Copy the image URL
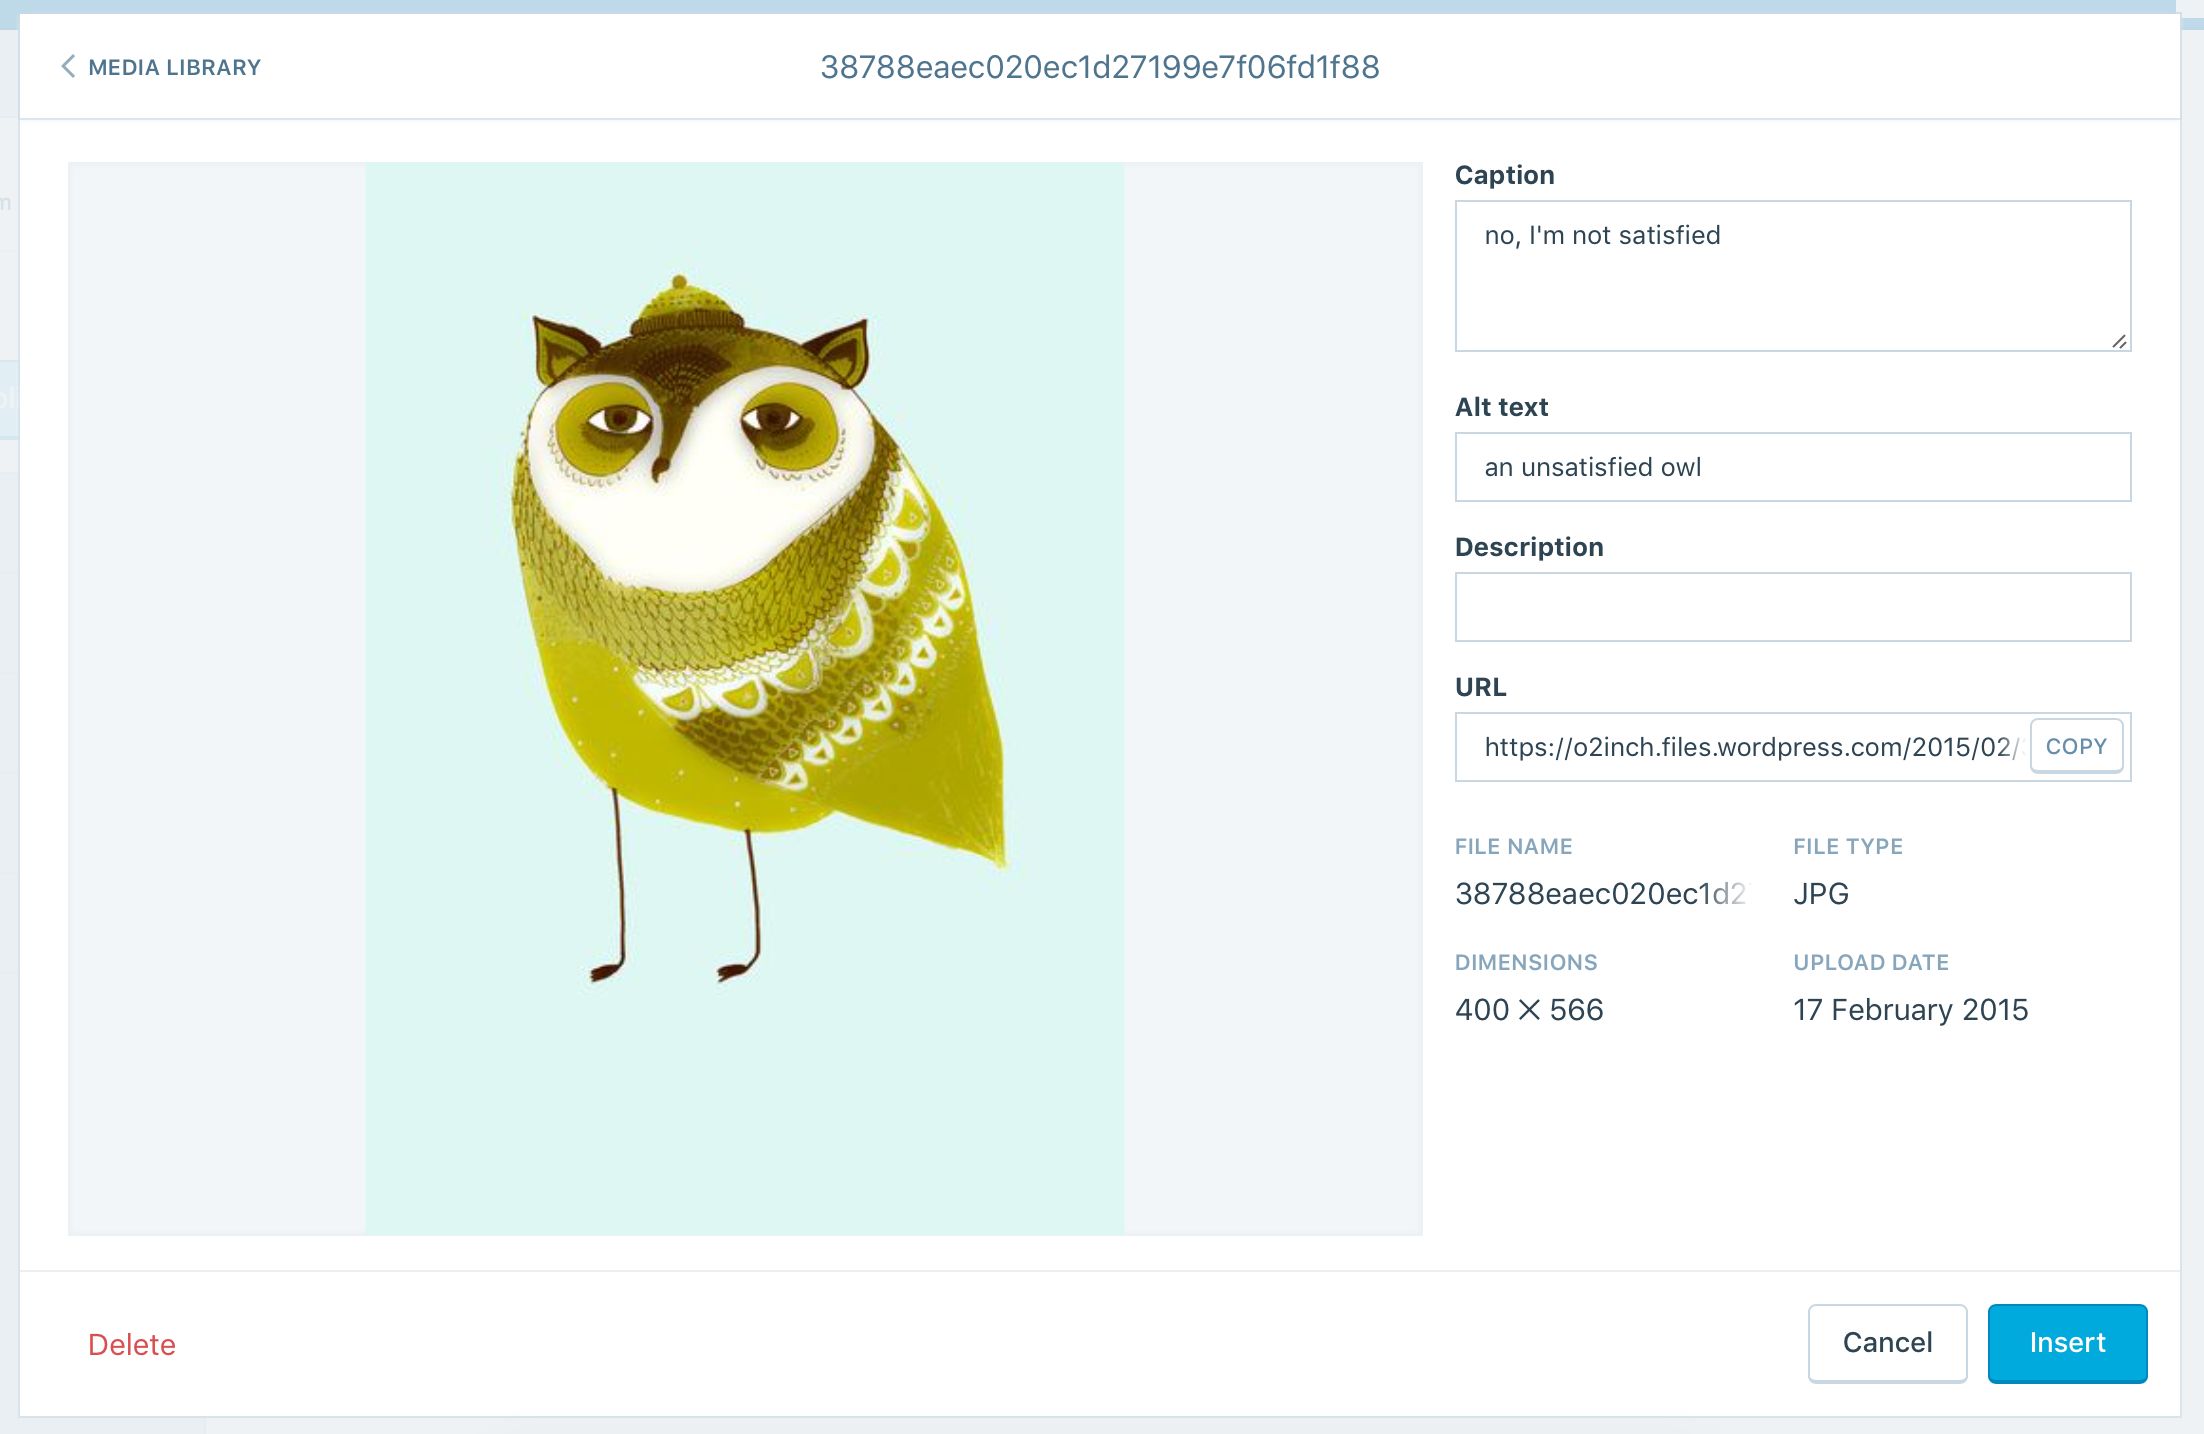Image resolution: width=2204 pixels, height=1434 pixels. 2076,746
